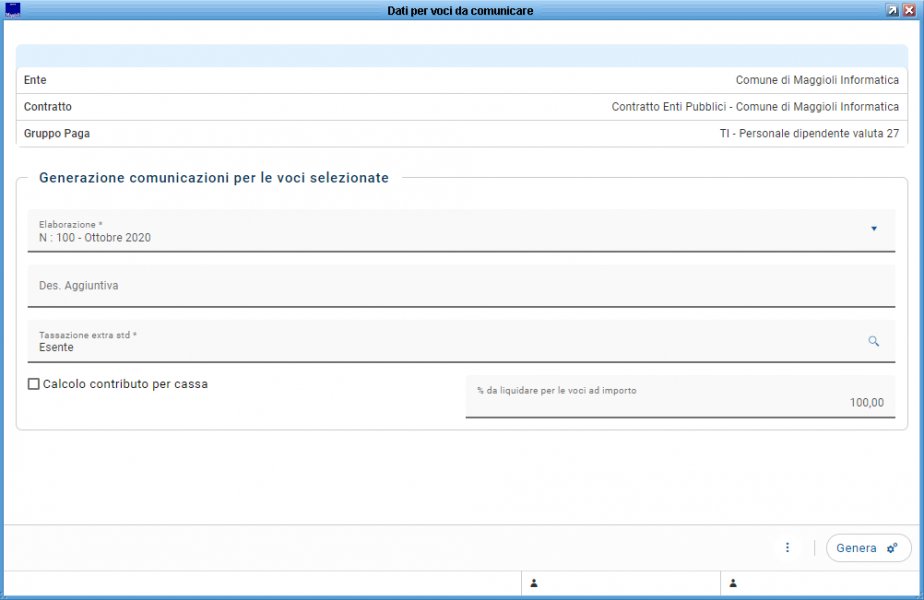Close the Dati per voci da comunicare window
This screenshot has width=924, height=600.
tap(909, 10)
